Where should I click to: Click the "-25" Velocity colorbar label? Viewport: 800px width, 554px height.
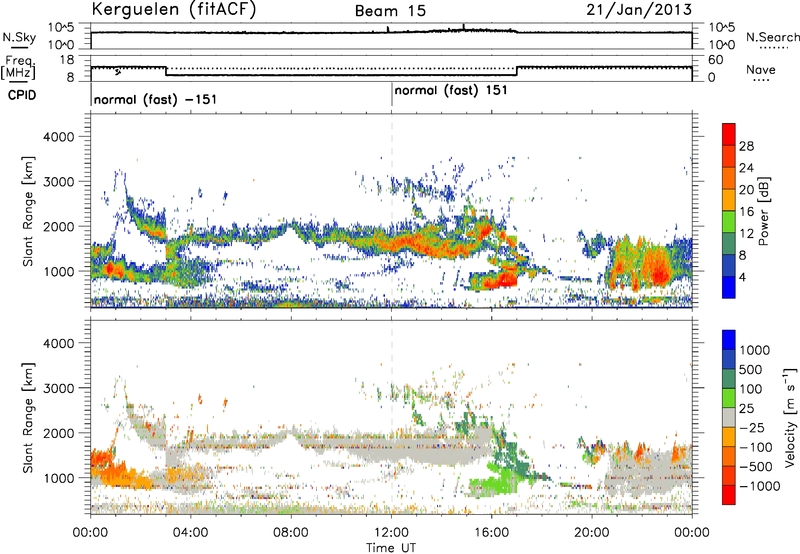(x=752, y=427)
